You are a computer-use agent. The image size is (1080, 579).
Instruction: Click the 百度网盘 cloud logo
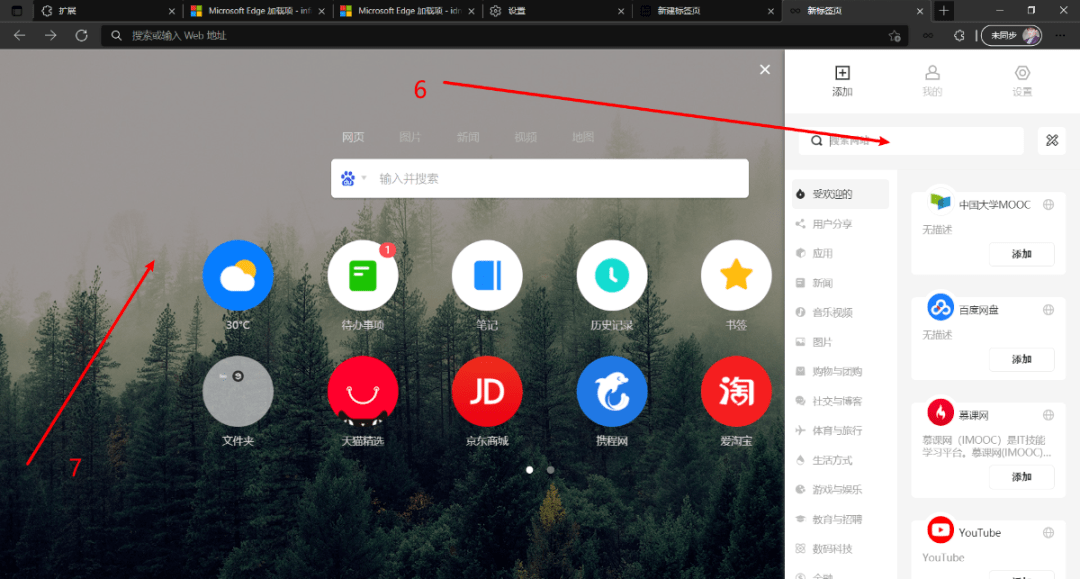coord(940,307)
